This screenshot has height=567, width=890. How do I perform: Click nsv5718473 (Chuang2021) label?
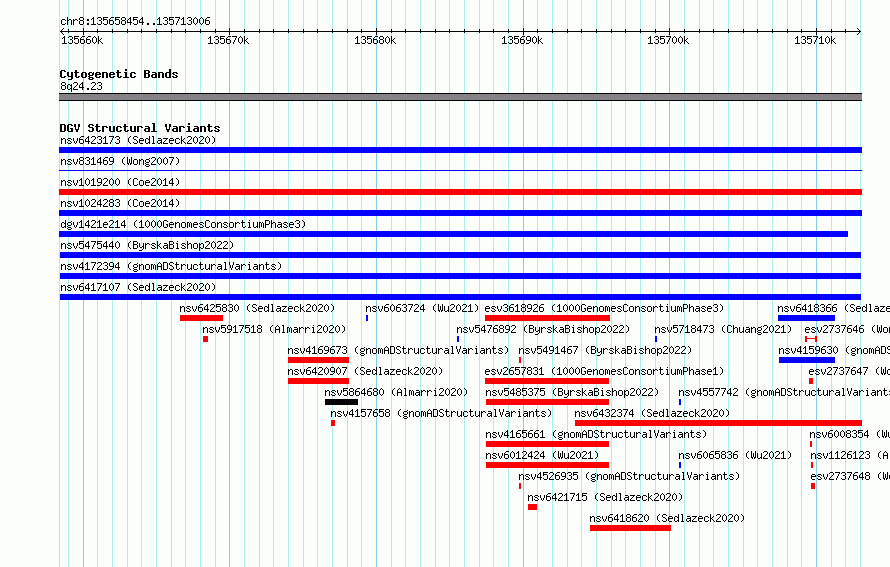(x=723, y=329)
